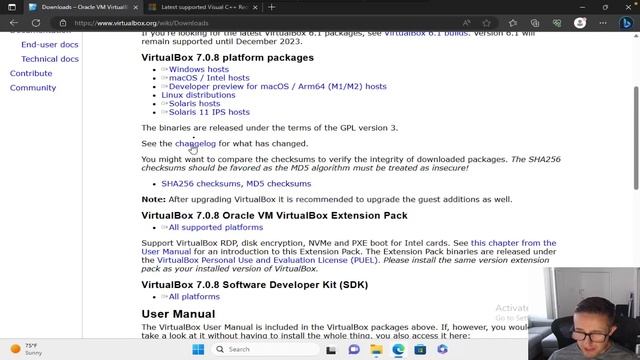The image size is (640, 360).
Task: Open Microsoft Edge from the taskbar
Action: point(398,349)
